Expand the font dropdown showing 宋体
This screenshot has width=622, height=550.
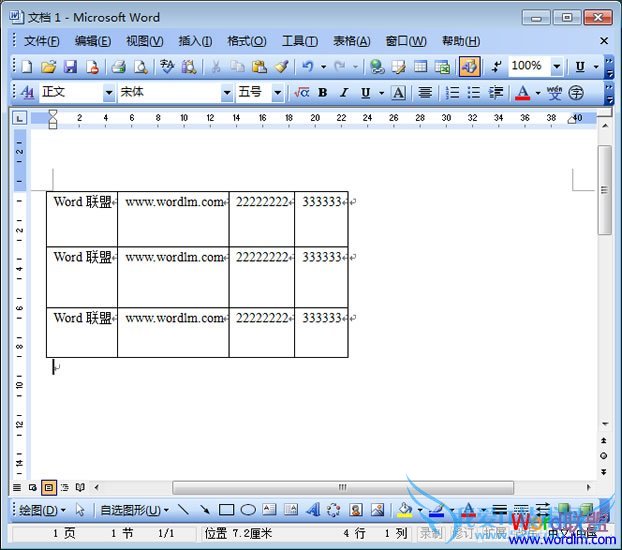227,93
